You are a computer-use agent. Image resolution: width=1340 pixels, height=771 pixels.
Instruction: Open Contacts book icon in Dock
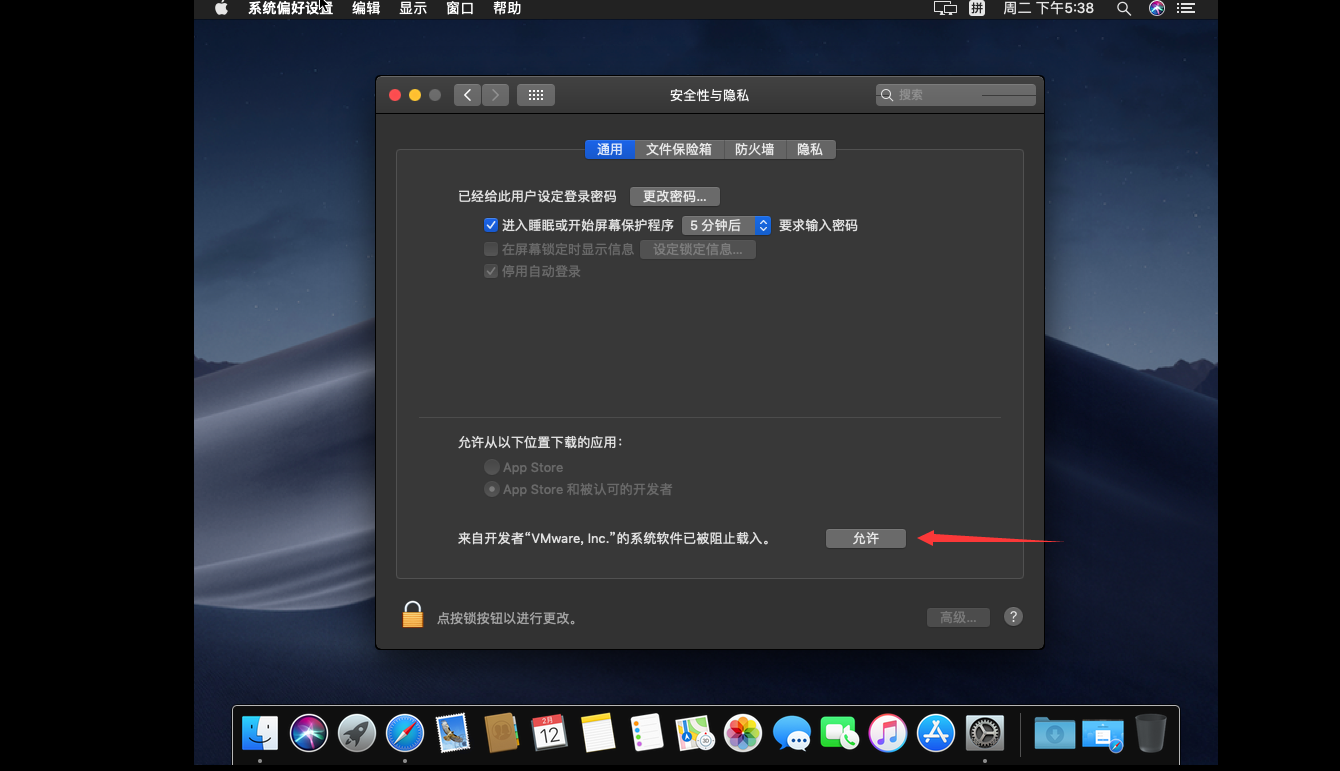[502, 733]
